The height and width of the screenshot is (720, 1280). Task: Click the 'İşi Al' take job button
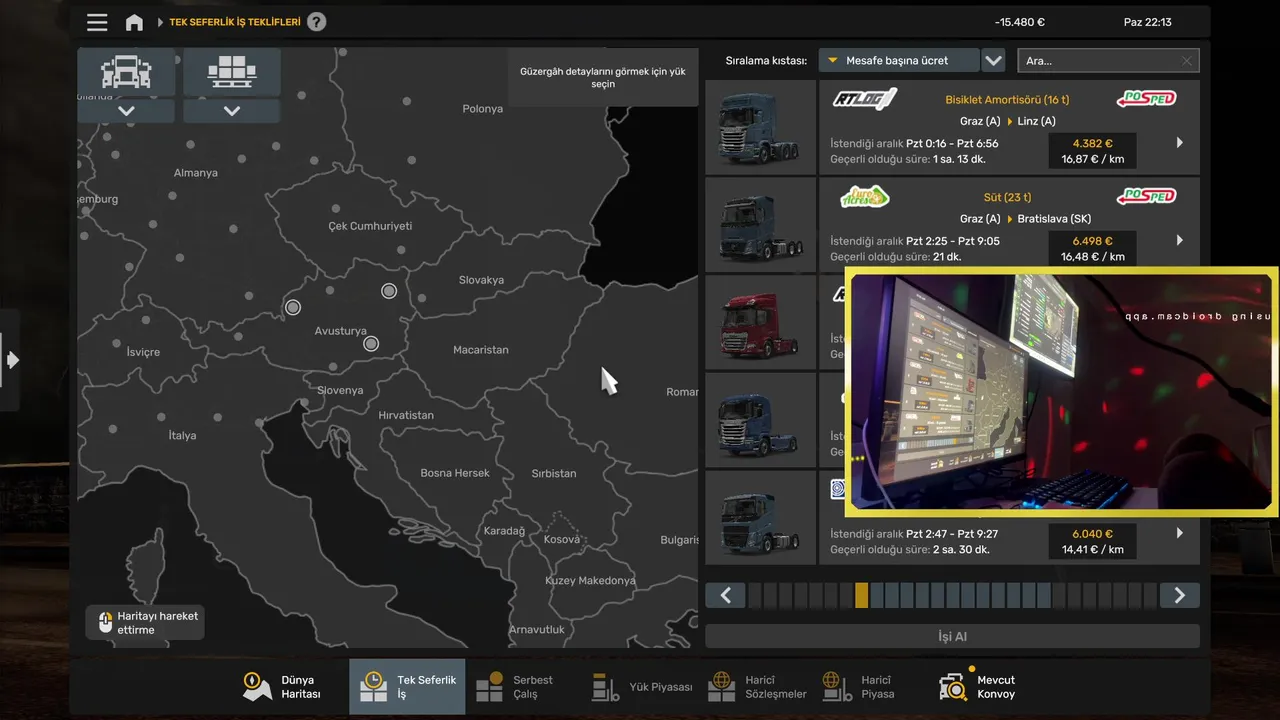(952, 636)
